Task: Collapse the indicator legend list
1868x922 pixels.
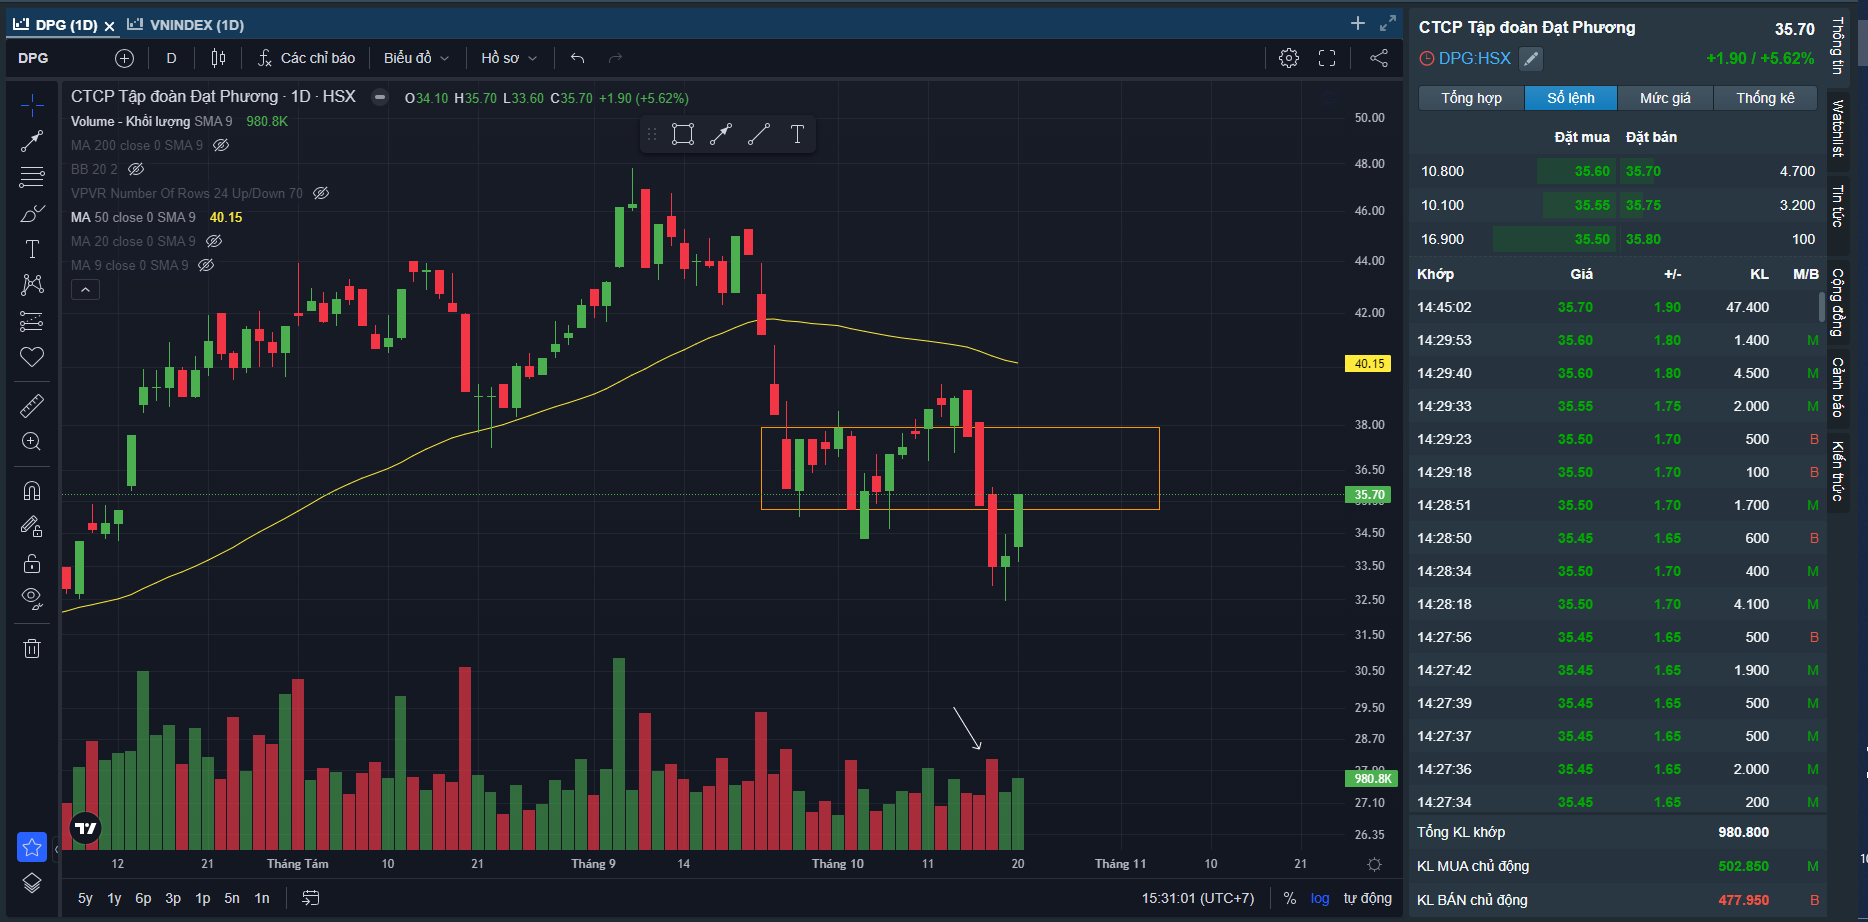Action: click(x=85, y=290)
